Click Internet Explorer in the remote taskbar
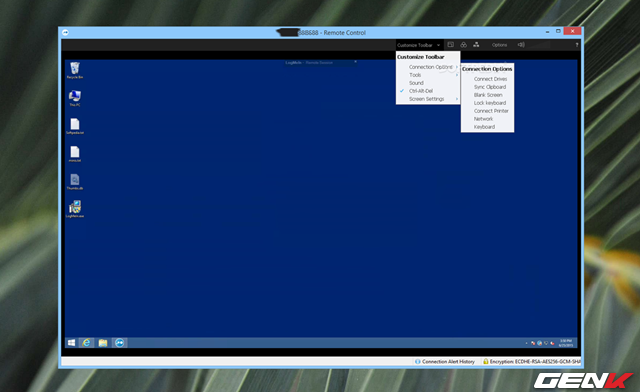640x392 pixels. pyautogui.click(x=87, y=343)
